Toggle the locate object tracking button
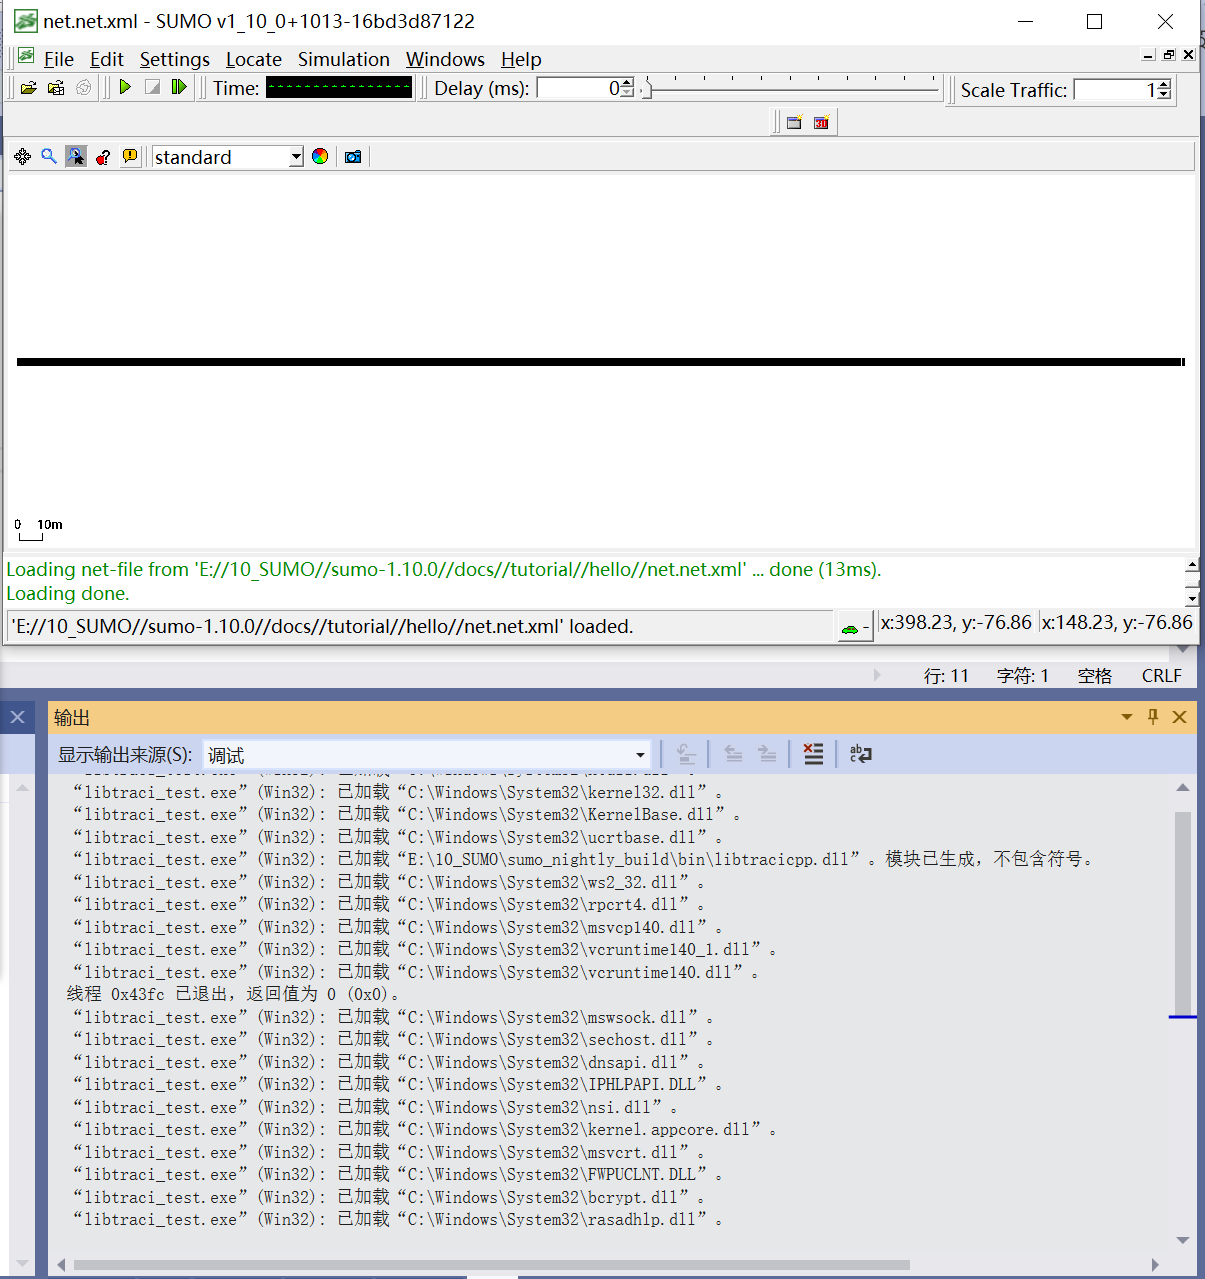This screenshot has width=1205, height=1279. (x=76, y=156)
